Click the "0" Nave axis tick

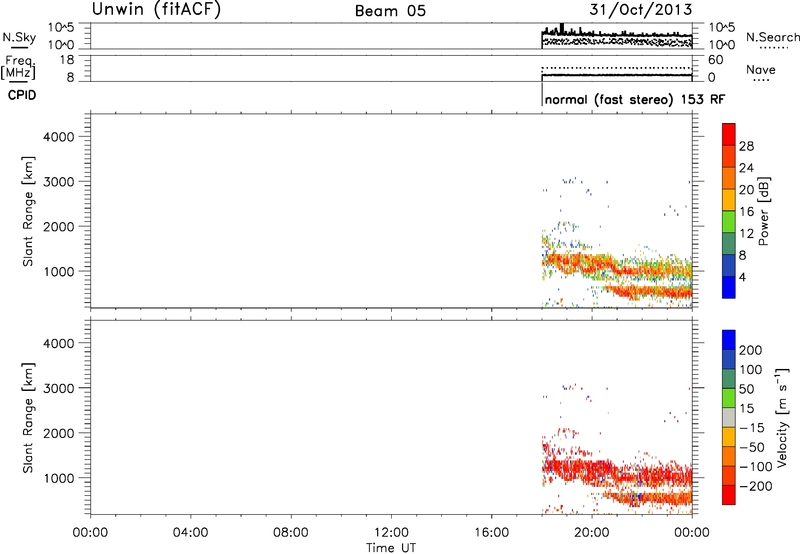coord(712,78)
